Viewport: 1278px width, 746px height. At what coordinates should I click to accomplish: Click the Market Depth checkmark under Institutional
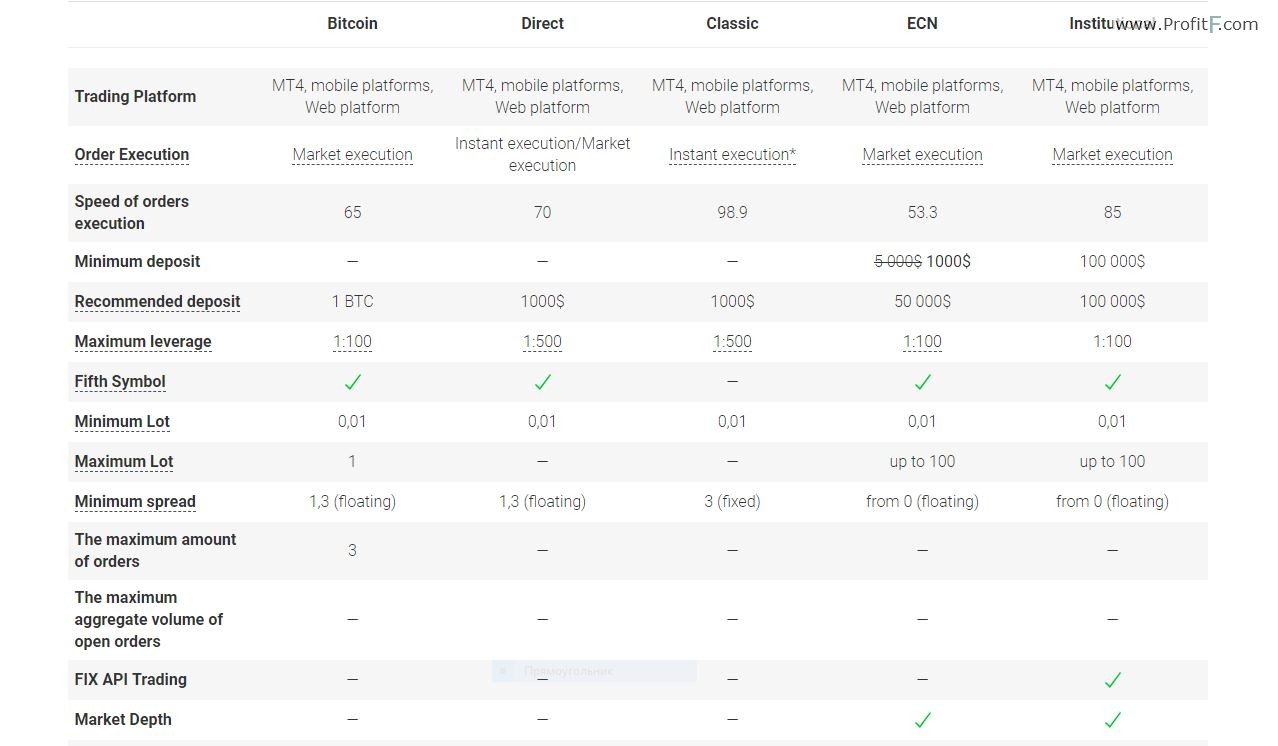[x=1112, y=720]
